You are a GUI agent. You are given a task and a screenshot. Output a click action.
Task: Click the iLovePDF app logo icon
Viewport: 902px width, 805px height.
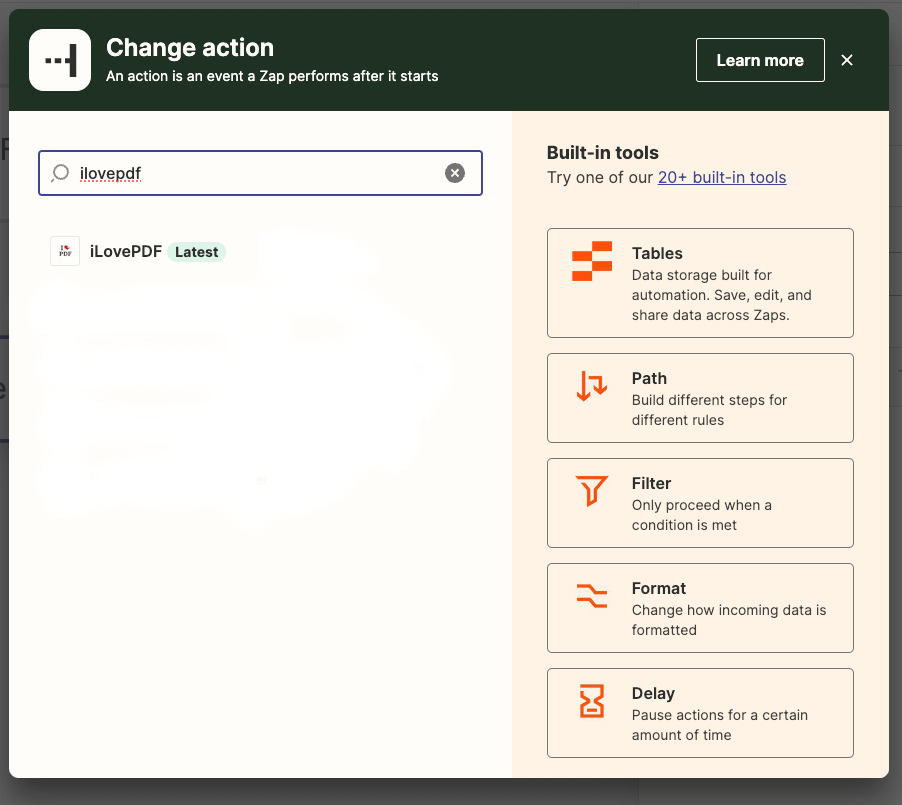65,251
